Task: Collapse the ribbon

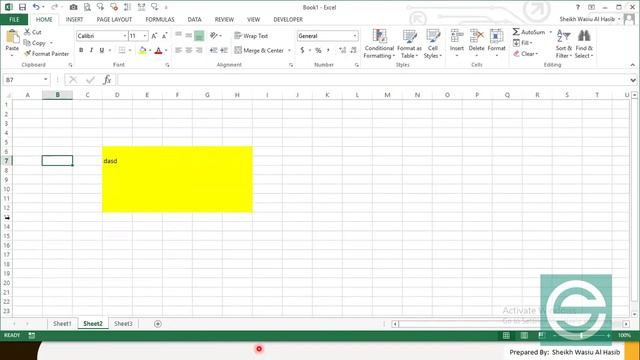Action: coord(633,65)
